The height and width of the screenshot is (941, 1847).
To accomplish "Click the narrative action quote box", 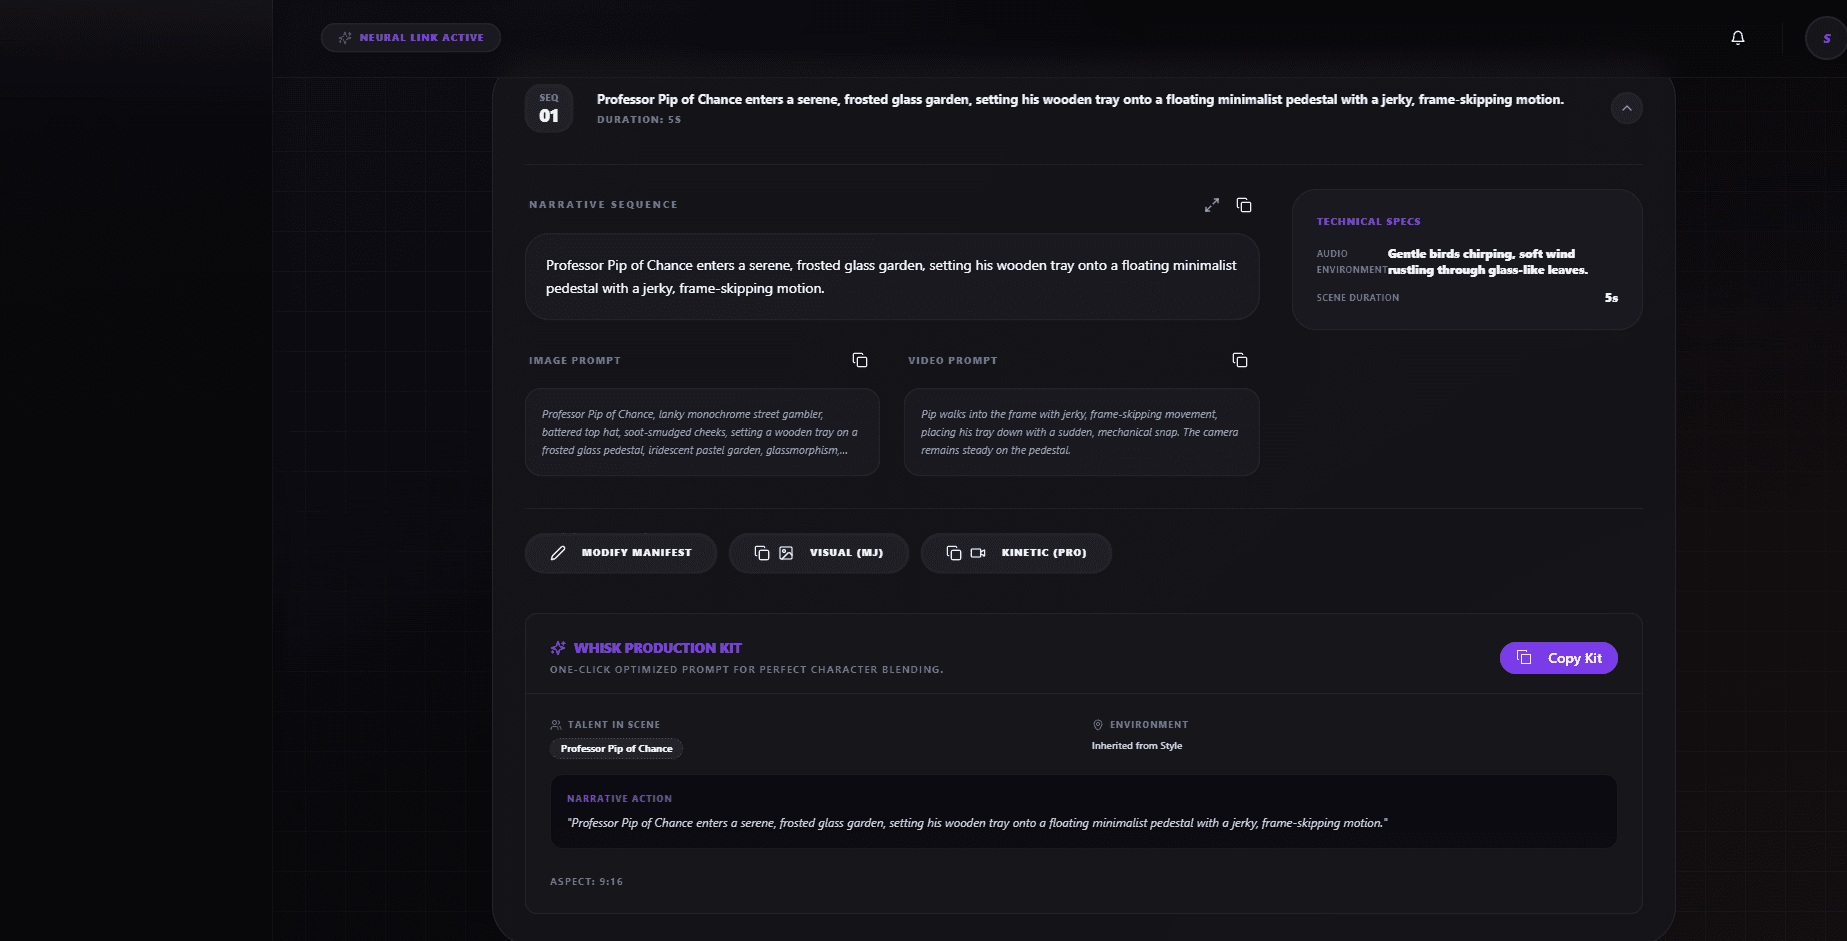I will 1083,812.
